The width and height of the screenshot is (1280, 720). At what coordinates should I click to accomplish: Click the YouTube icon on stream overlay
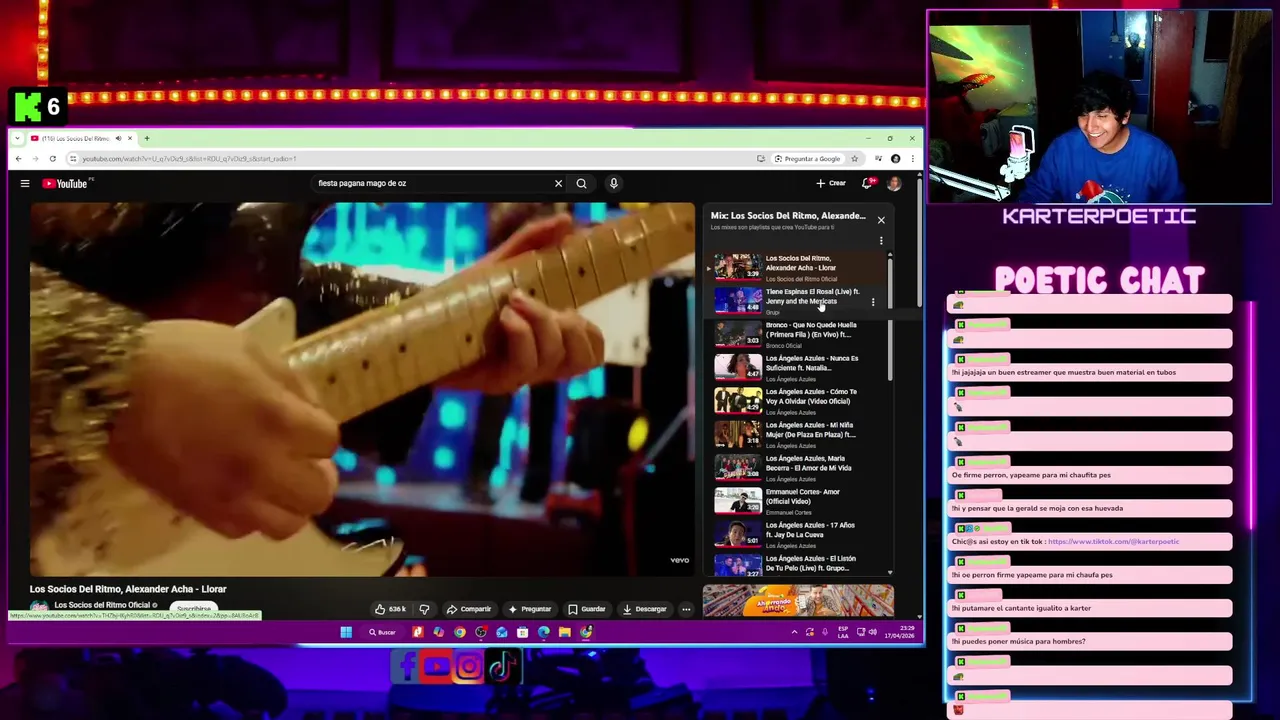click(x=437, y=666)
